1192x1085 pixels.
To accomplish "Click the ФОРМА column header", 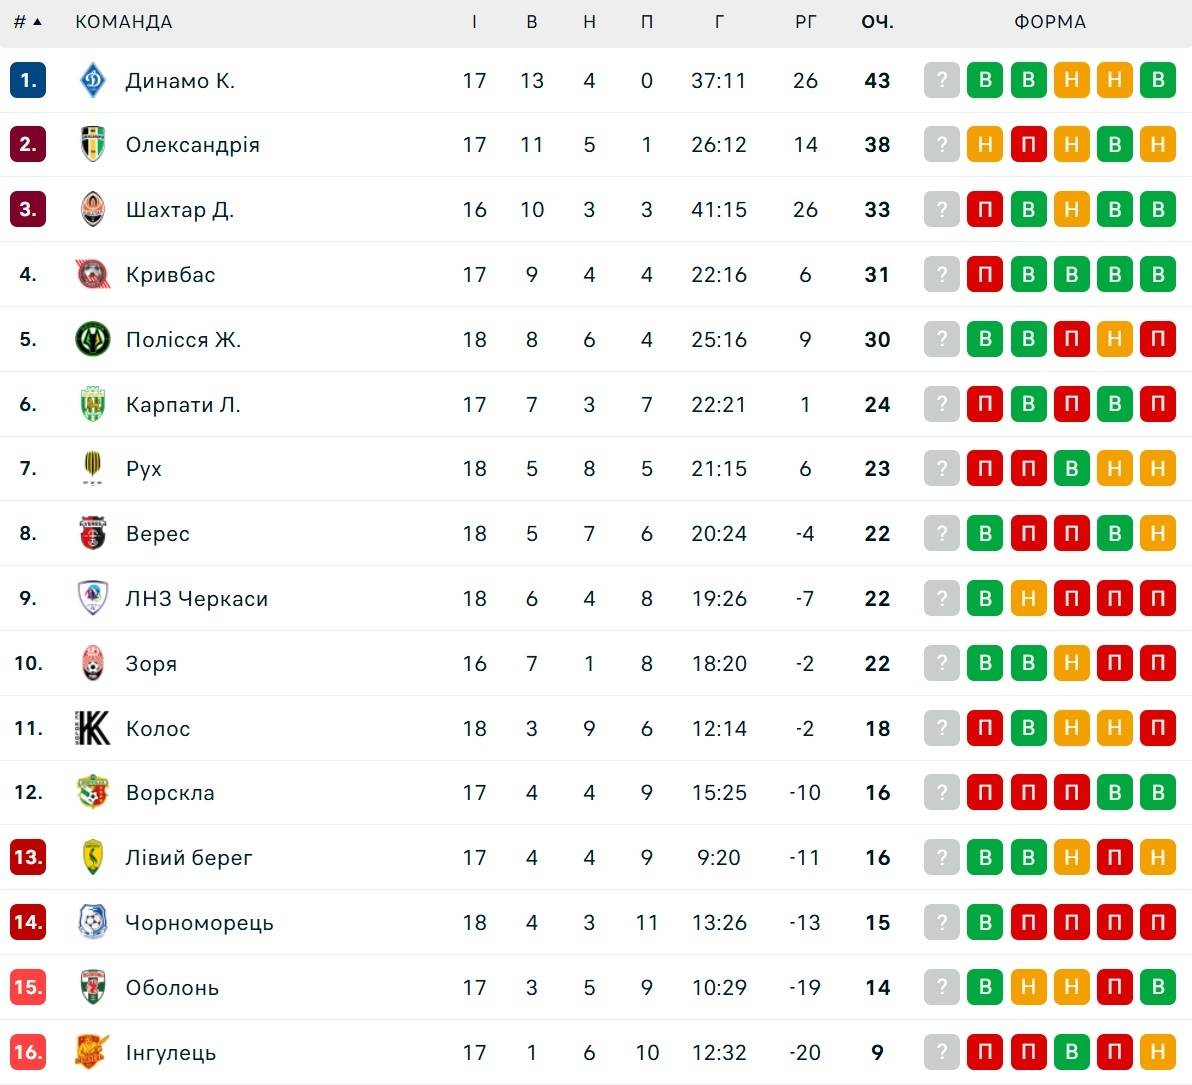I will pos(1050,22).
